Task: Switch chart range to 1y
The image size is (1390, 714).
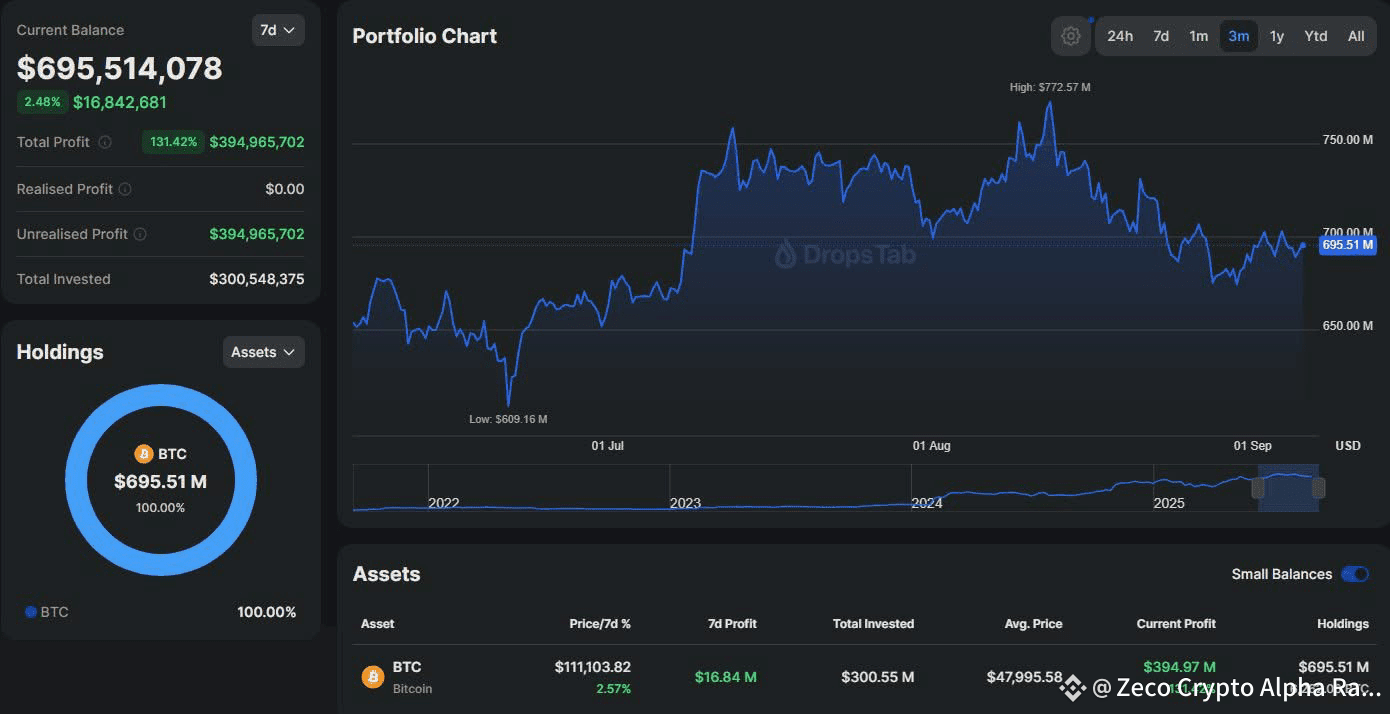Action: click(1277, 36)
